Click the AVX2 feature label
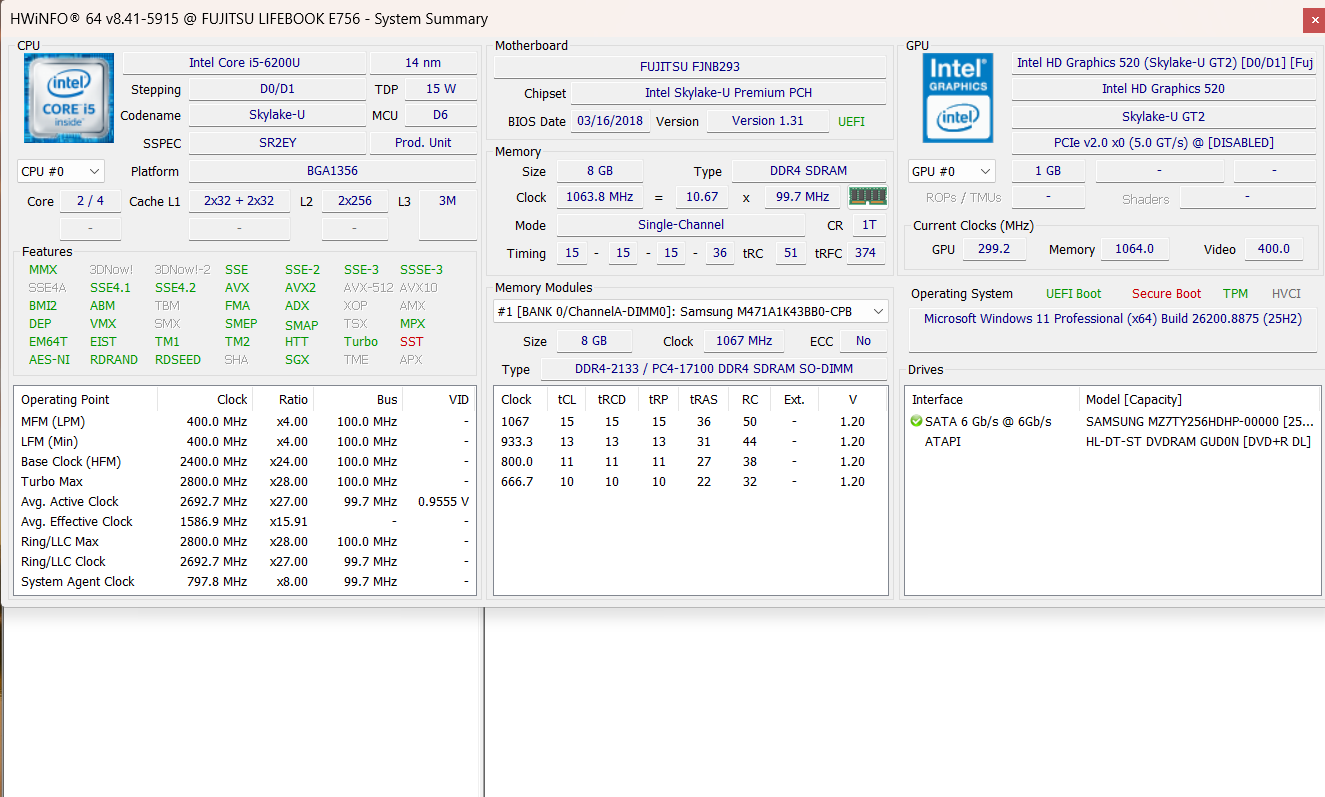This screenshot has height=797, width=1325. [x=301, y=288]
